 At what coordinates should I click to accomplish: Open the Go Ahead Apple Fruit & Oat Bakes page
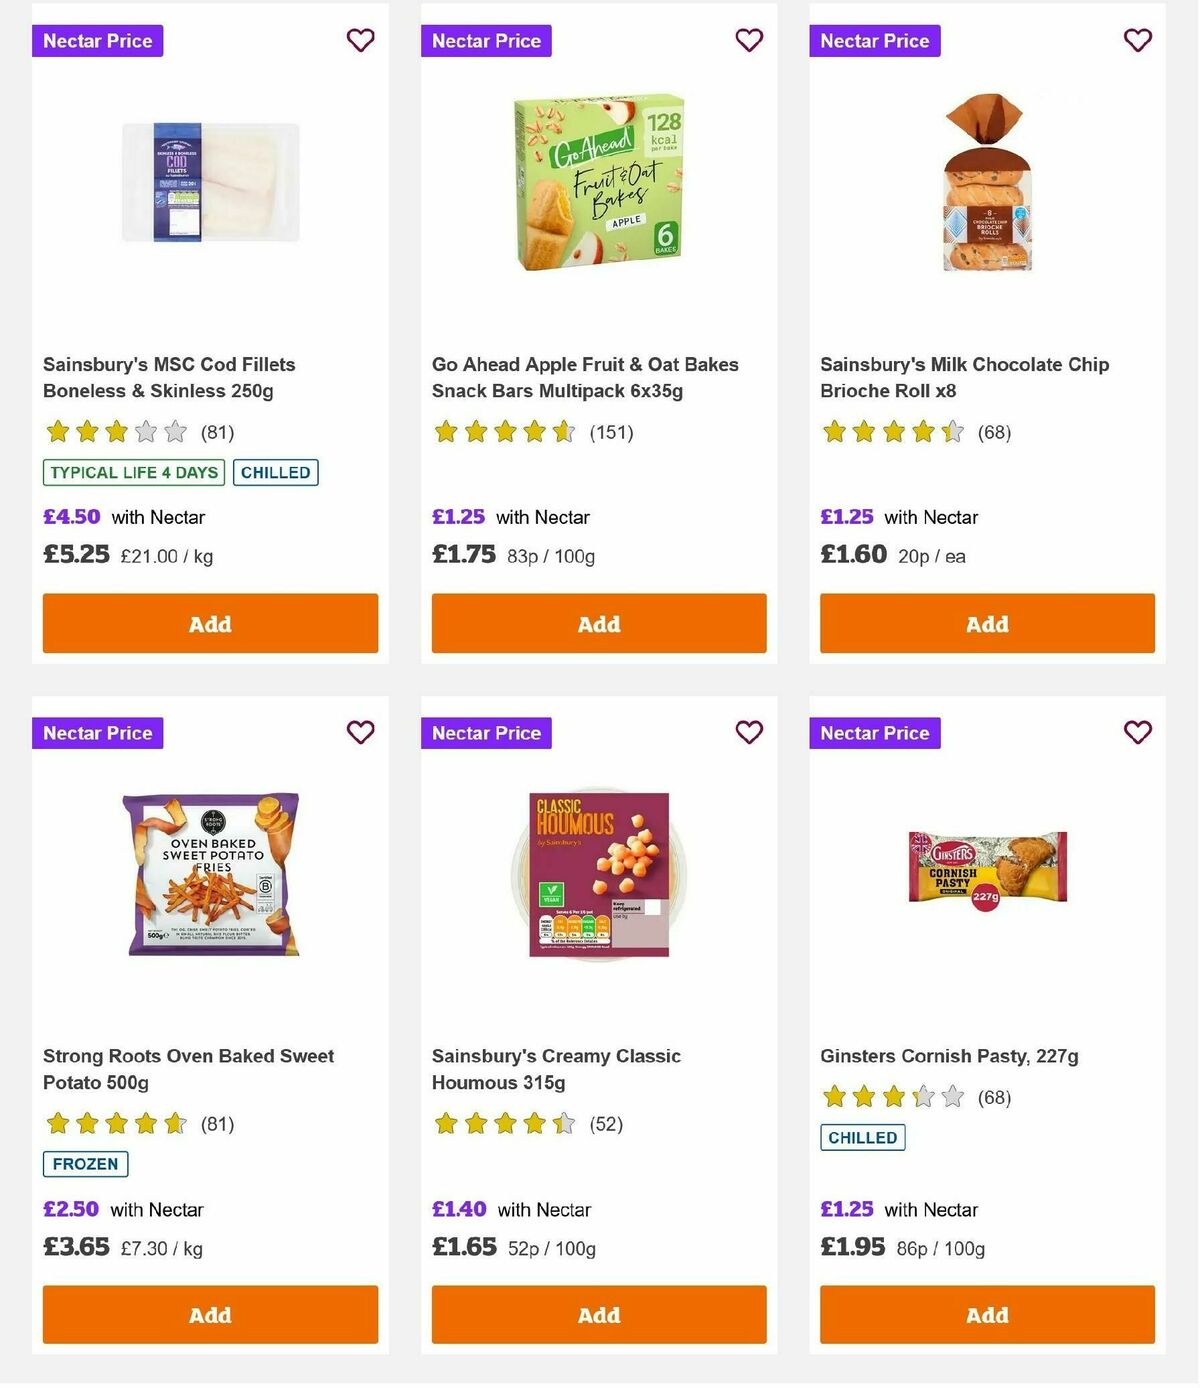585,377
